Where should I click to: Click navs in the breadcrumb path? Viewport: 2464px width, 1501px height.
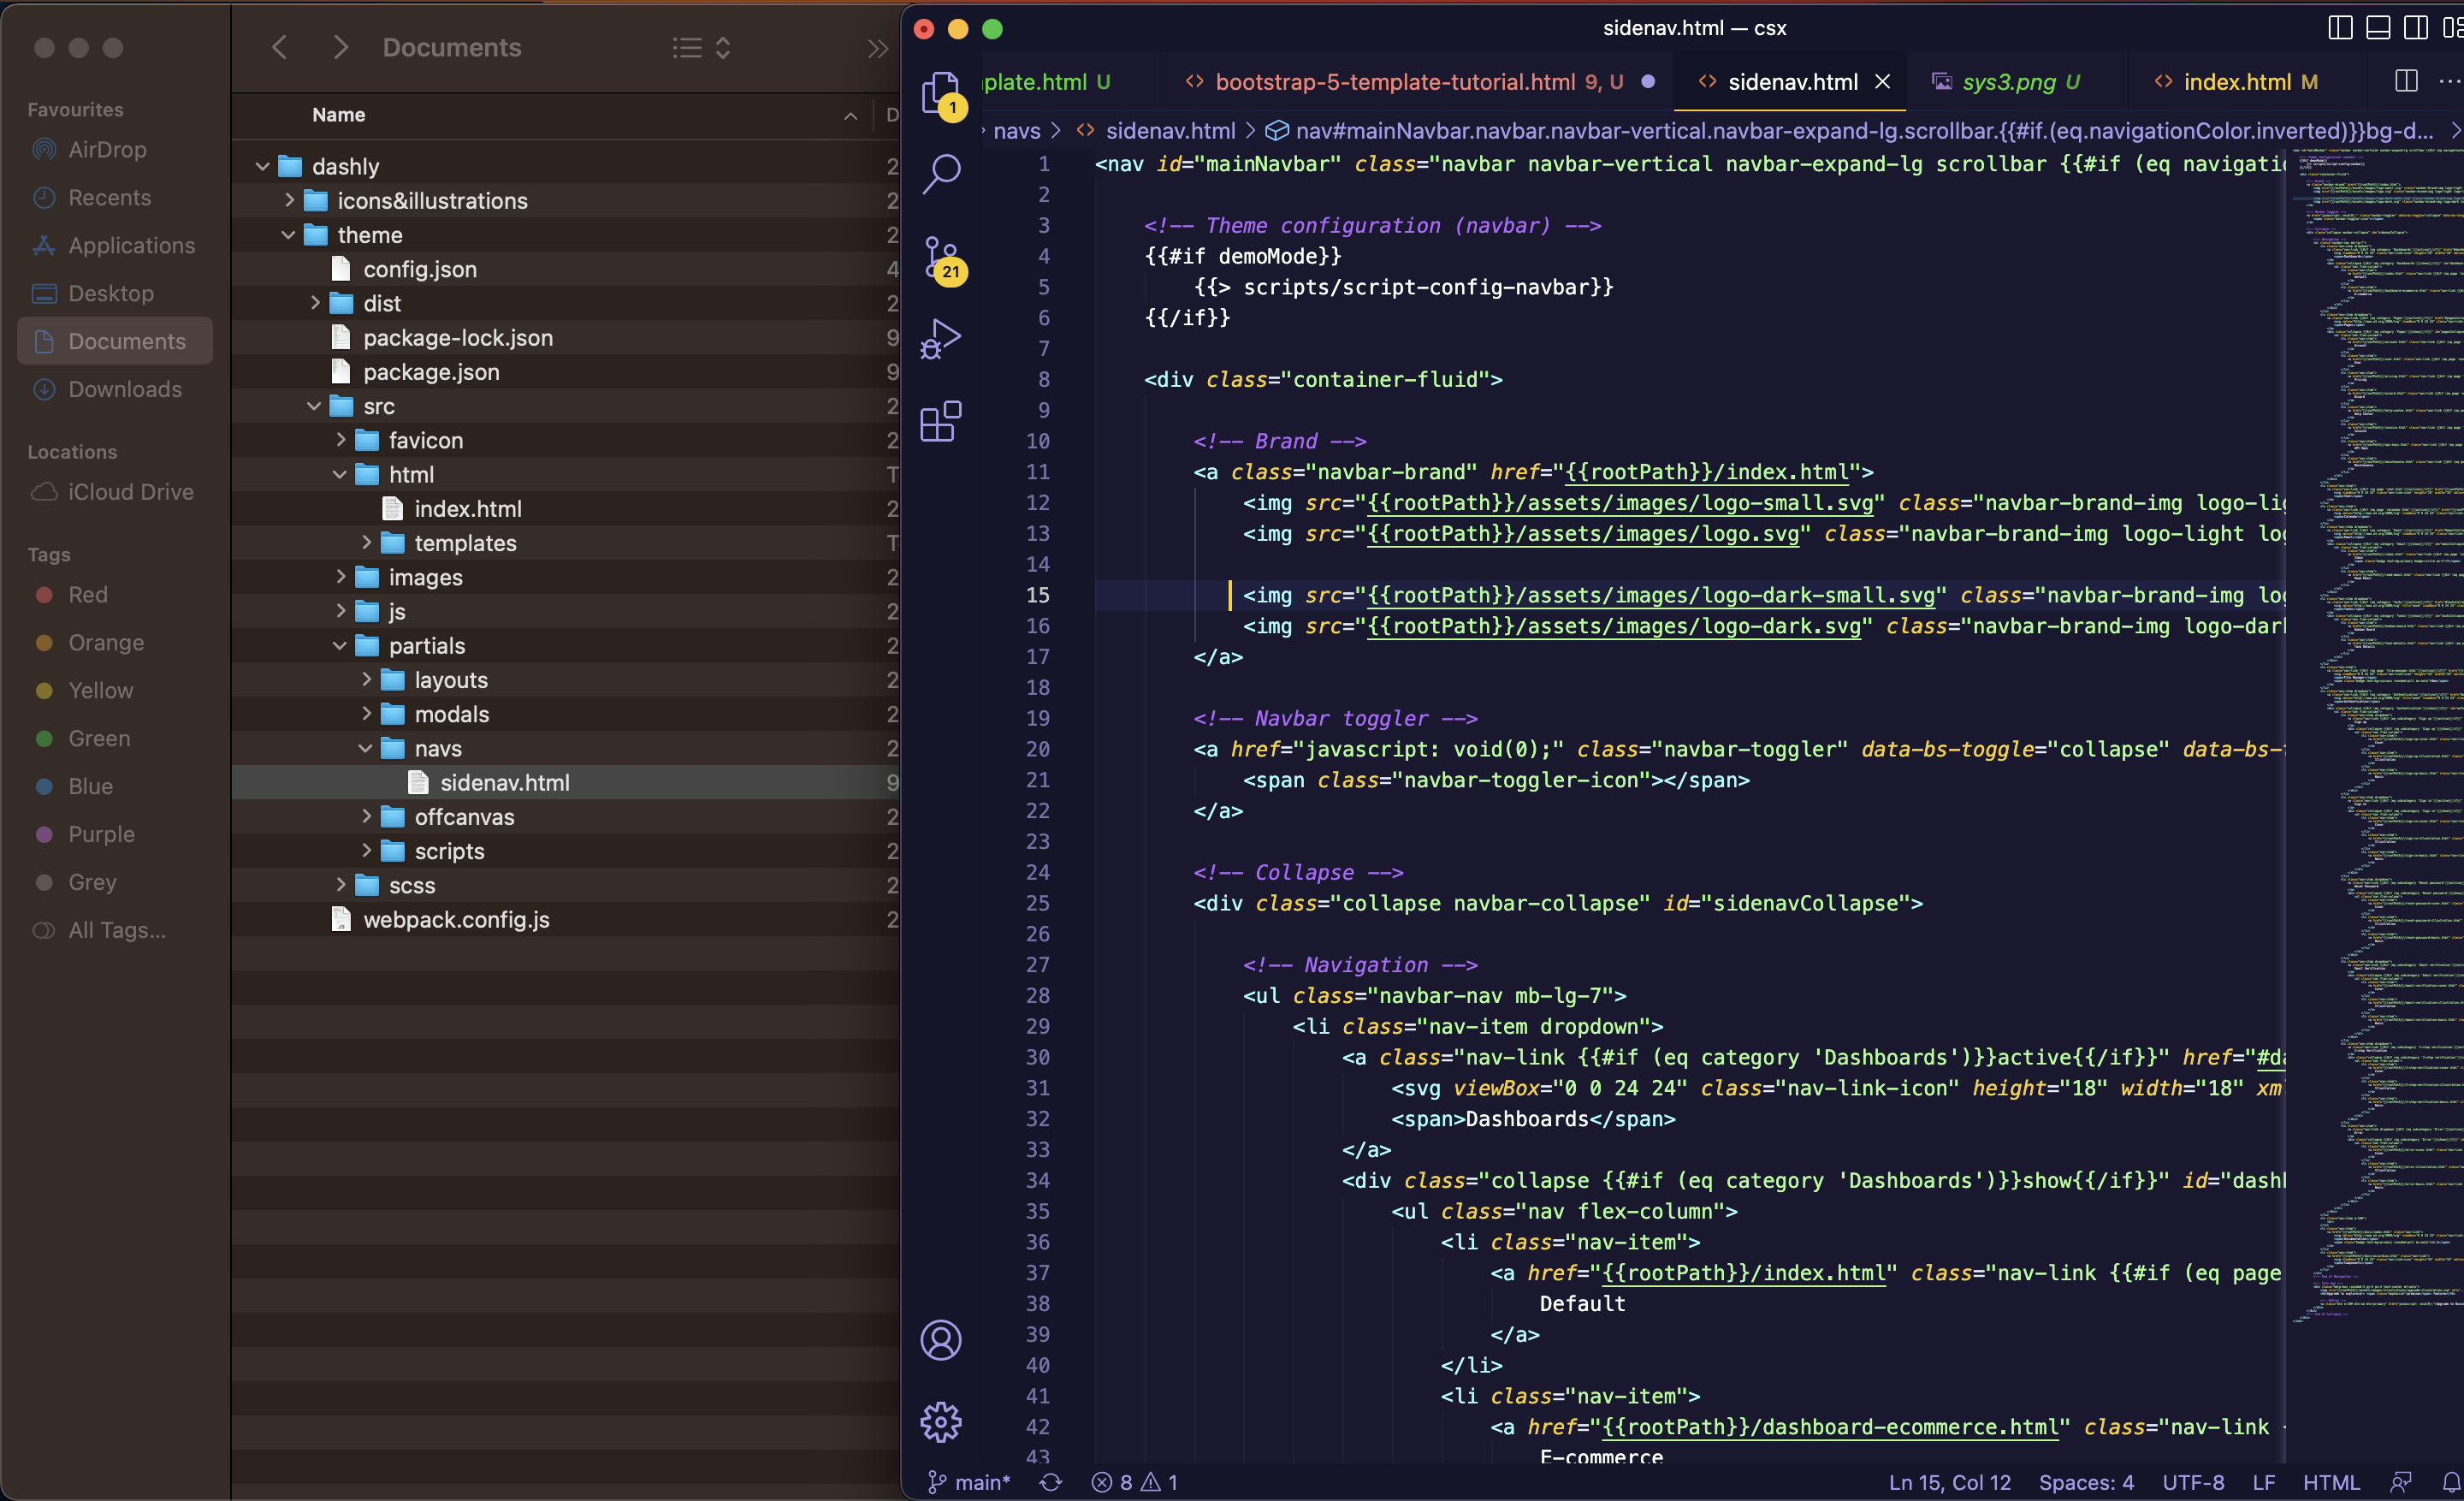[1016, 131]
